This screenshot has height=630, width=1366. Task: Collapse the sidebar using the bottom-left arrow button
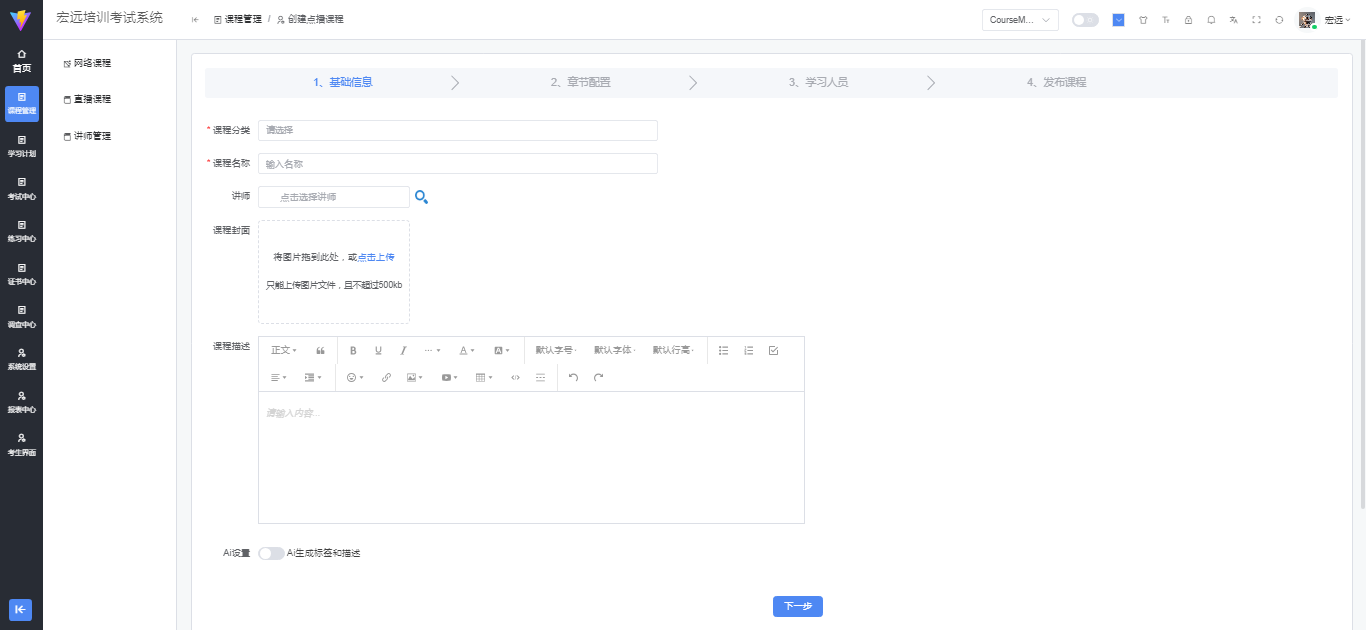click(x=21, y=609)
